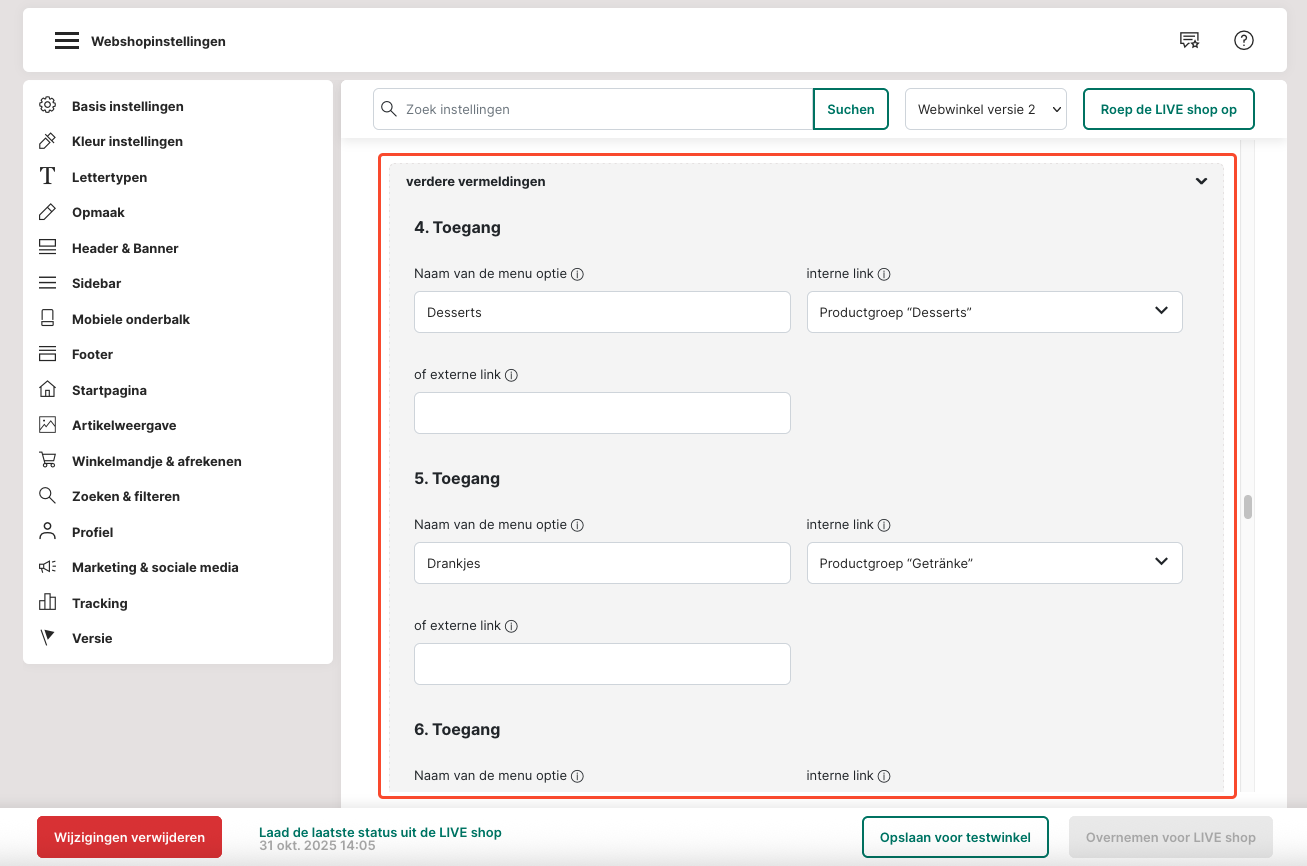Open the Productgroep "Desserts" dropdown
Image resolution: width=1307 pixels, height=866 pixels.
click(994, 312)
